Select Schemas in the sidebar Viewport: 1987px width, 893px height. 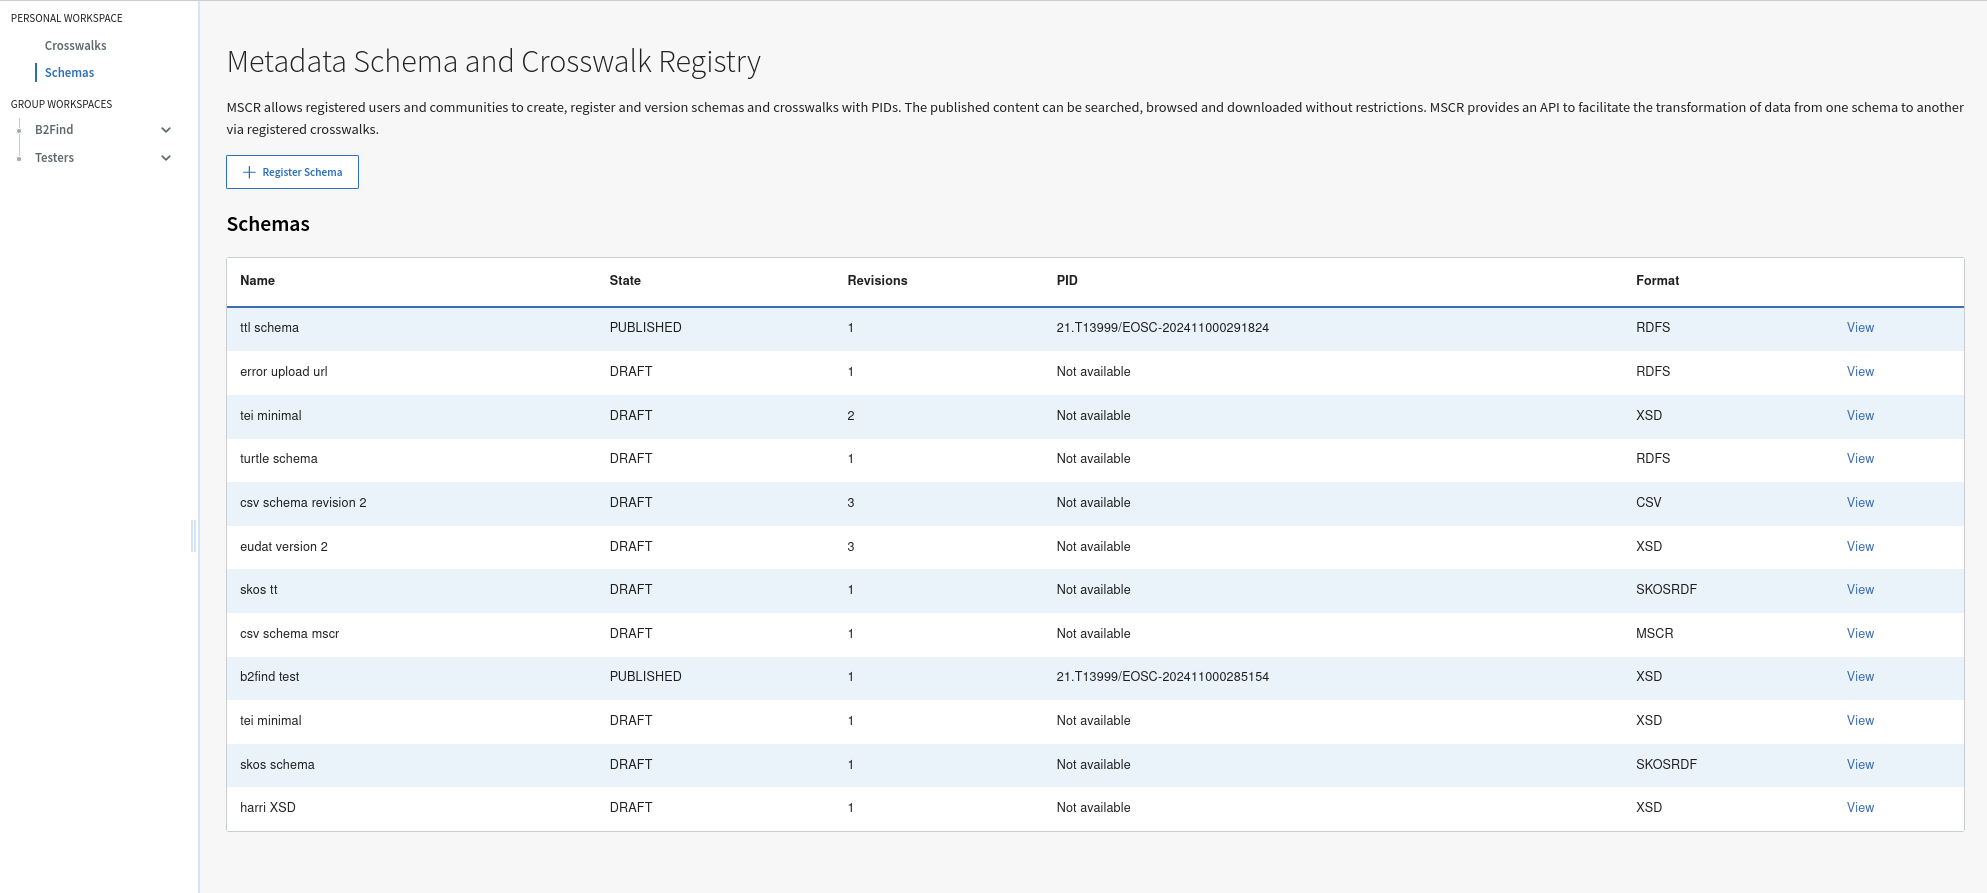click(x=69, y=73)
